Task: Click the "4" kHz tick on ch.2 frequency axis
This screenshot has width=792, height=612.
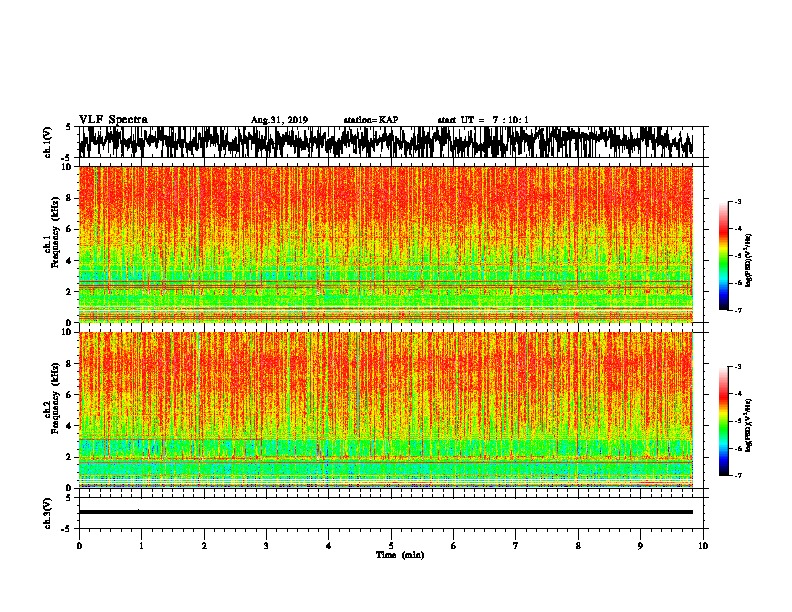Action: click(70, 426)
